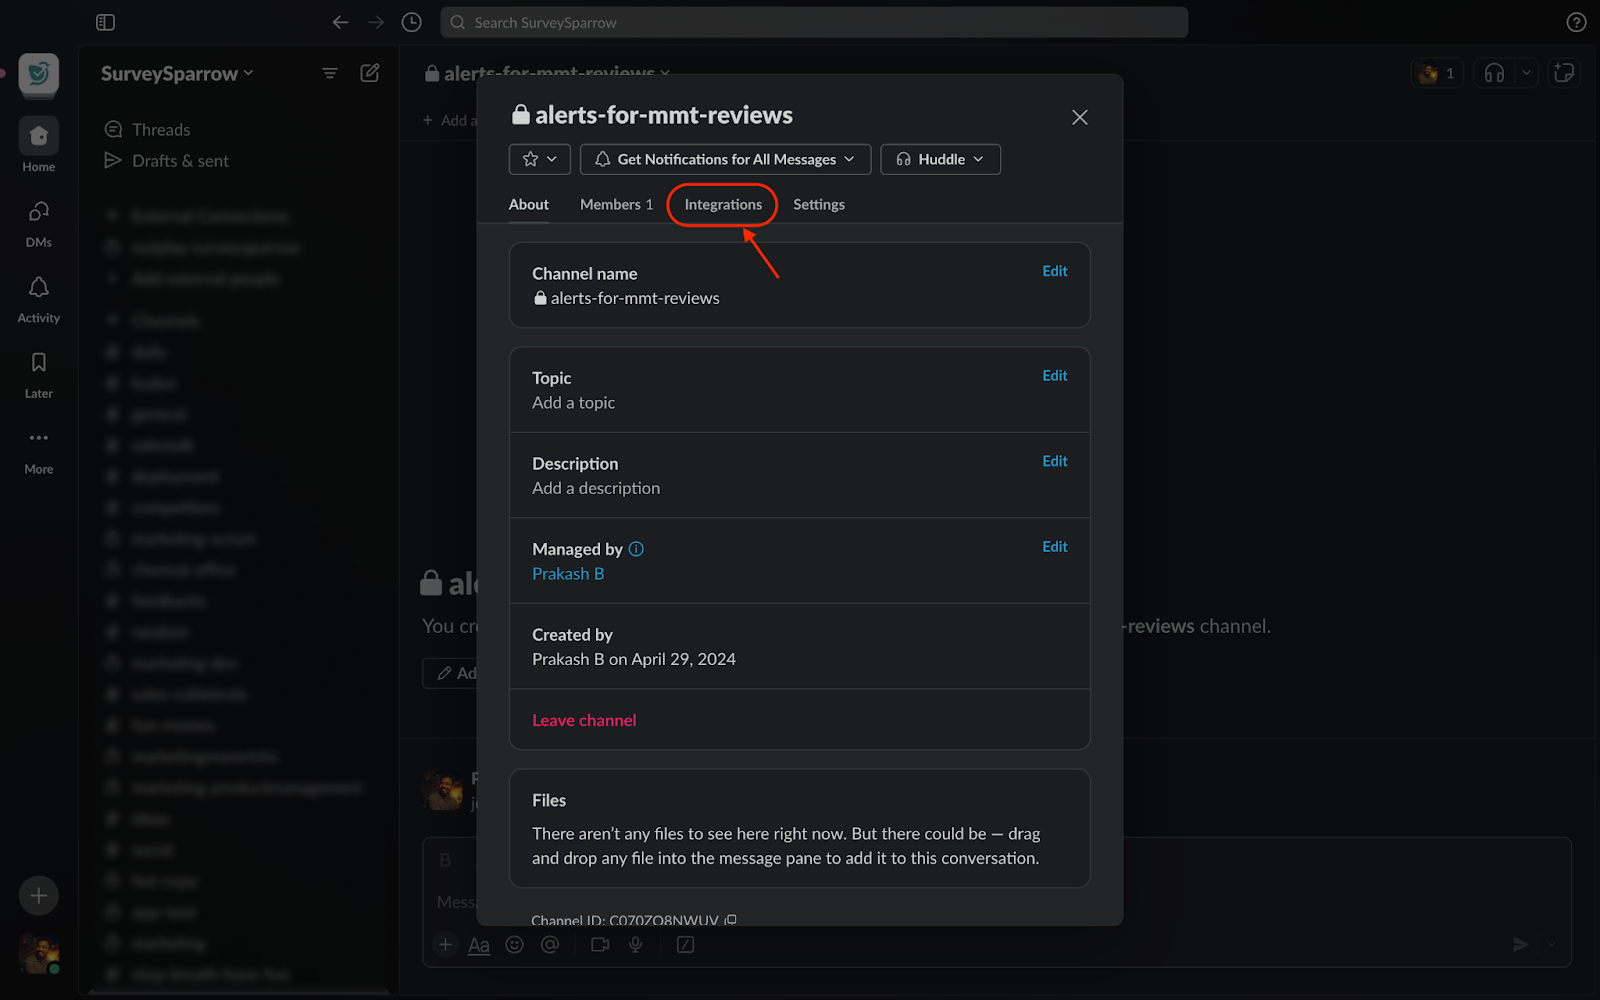The width and height of the screenshot is (1600, 1000).
Task: Expand the notifications preference dropdown
Action: tap(725, 159)
